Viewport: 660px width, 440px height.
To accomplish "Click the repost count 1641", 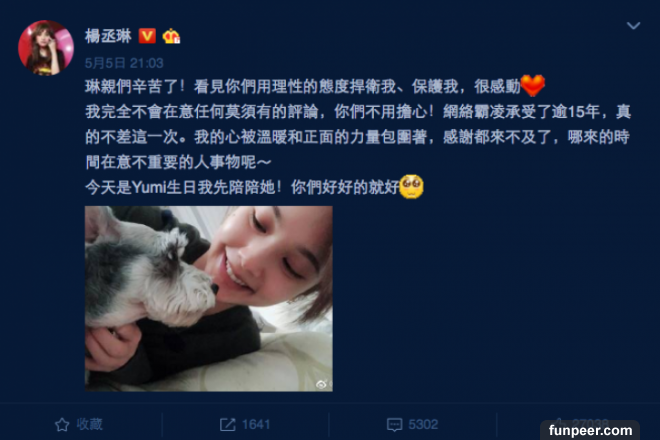I will (256, 424).
